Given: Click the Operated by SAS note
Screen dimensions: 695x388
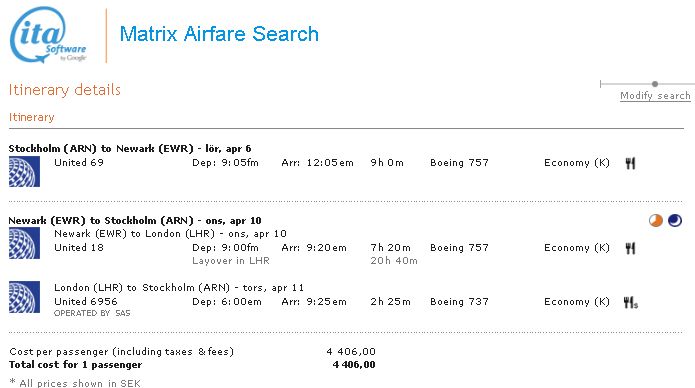Looking at the screenshot, I should pos(92,313).
